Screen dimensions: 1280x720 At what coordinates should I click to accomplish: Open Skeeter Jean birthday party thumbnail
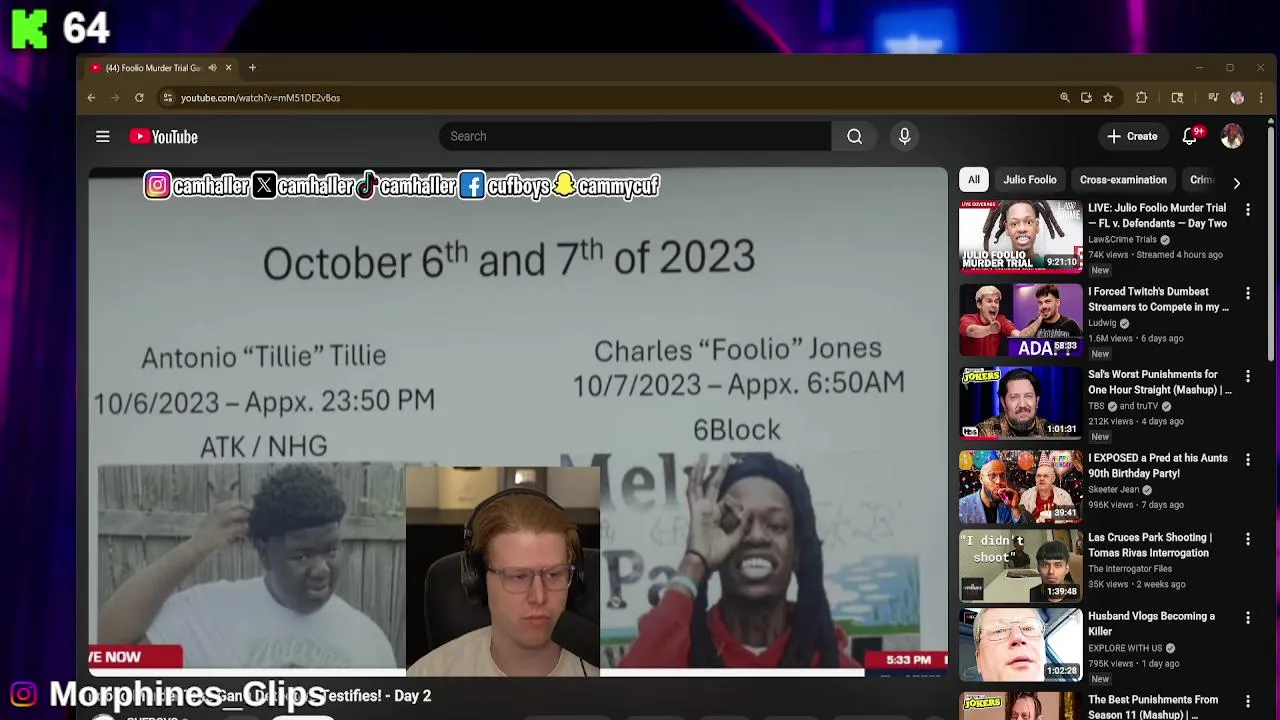point(1020,486)
